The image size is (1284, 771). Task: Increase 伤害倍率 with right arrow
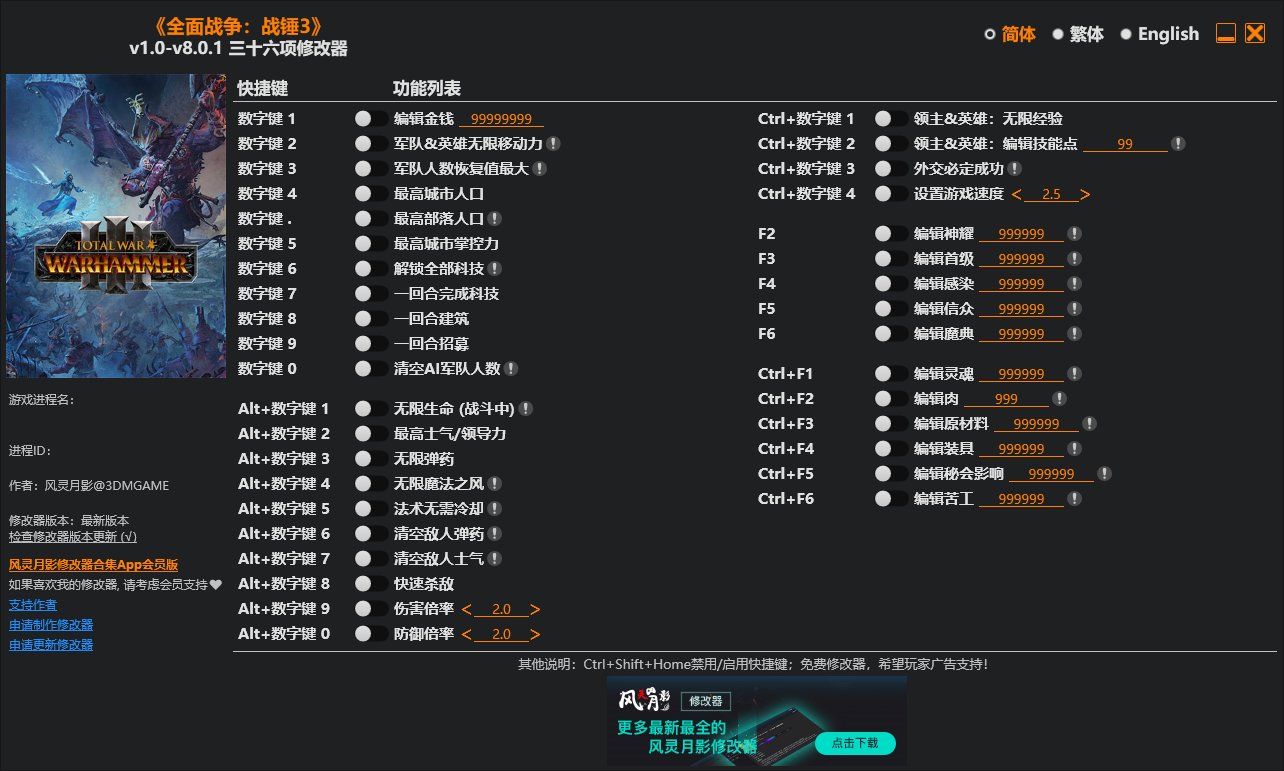pos(535,609)
